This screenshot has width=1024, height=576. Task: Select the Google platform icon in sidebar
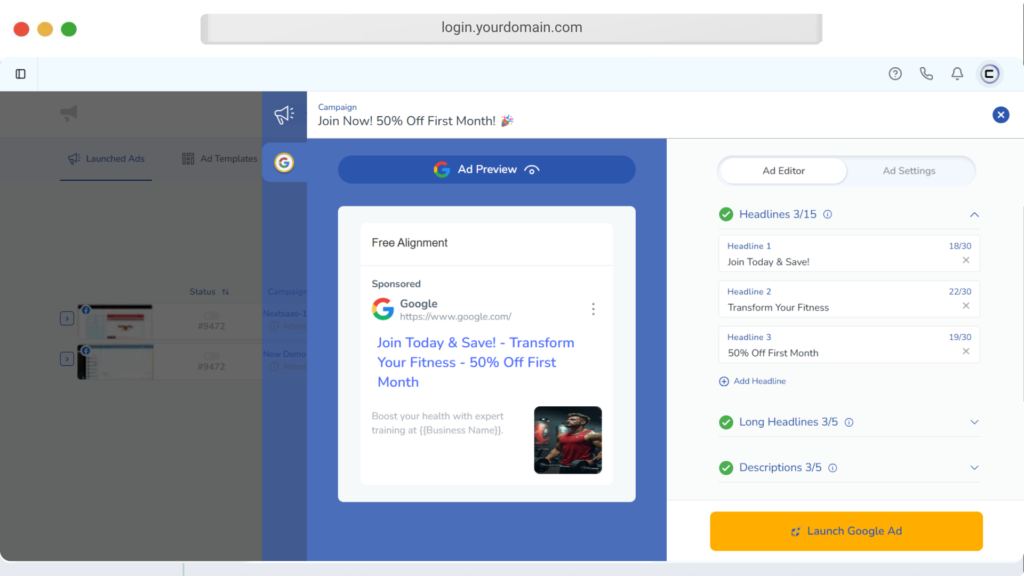click(x=284, y=162)
